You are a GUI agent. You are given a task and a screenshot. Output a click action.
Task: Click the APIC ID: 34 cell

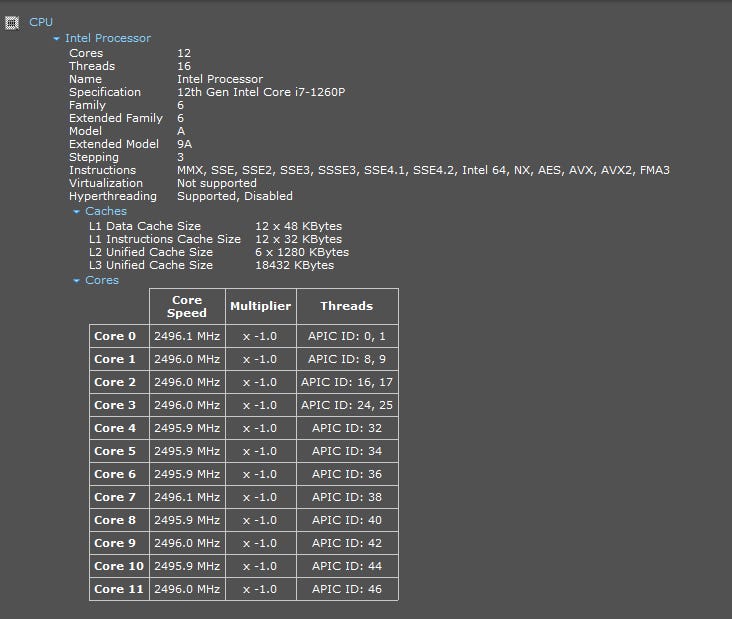[x=347, y=451]
